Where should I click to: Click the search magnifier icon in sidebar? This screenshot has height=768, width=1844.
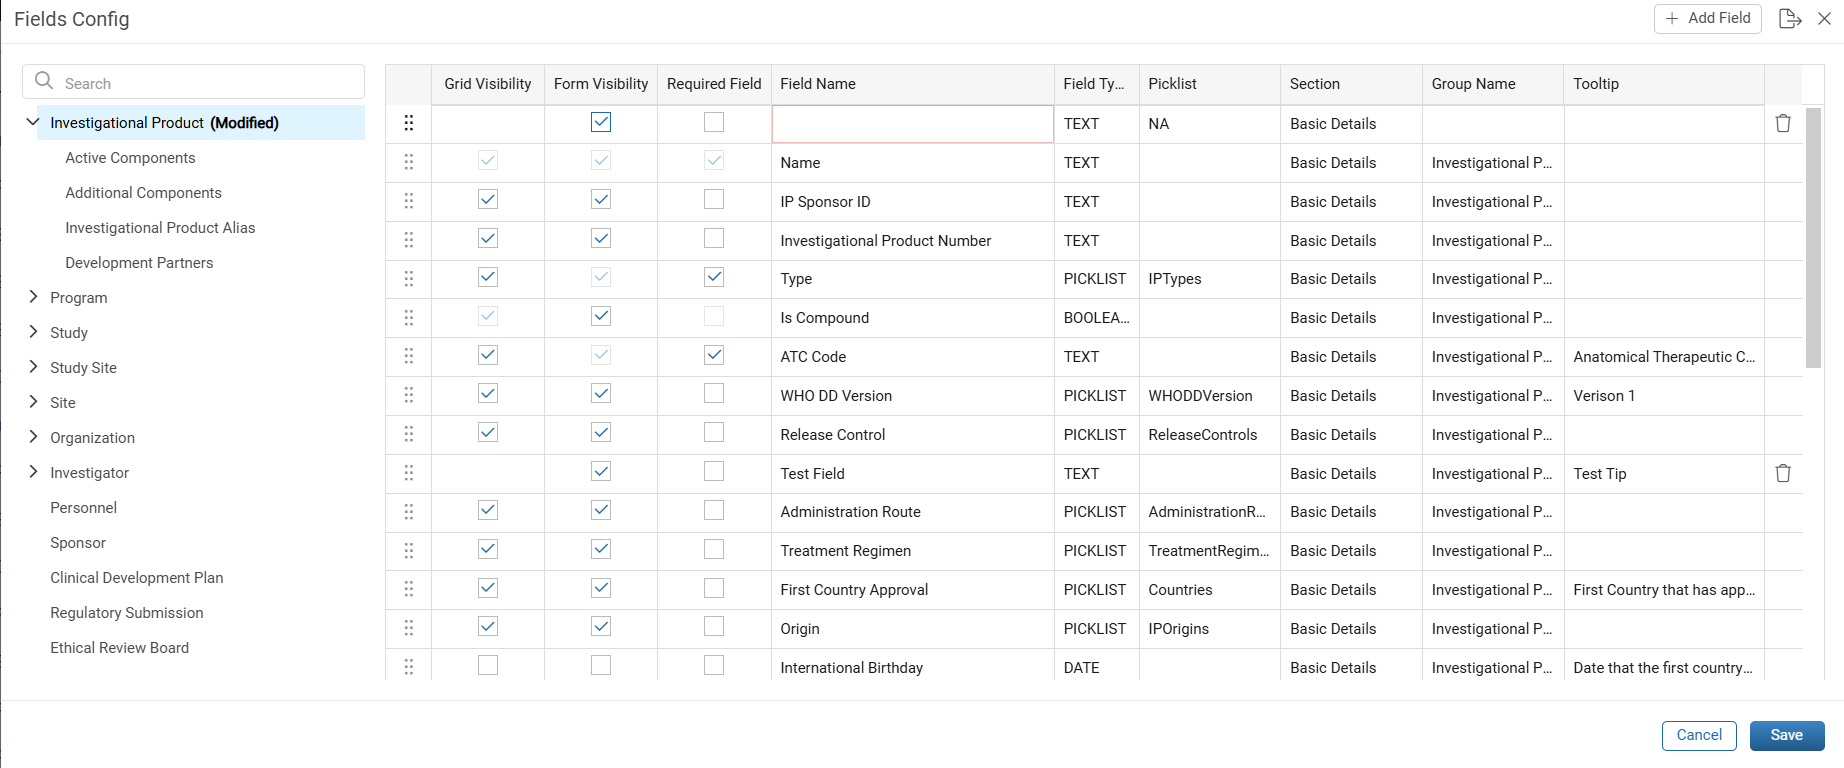(x=44, y=81)
